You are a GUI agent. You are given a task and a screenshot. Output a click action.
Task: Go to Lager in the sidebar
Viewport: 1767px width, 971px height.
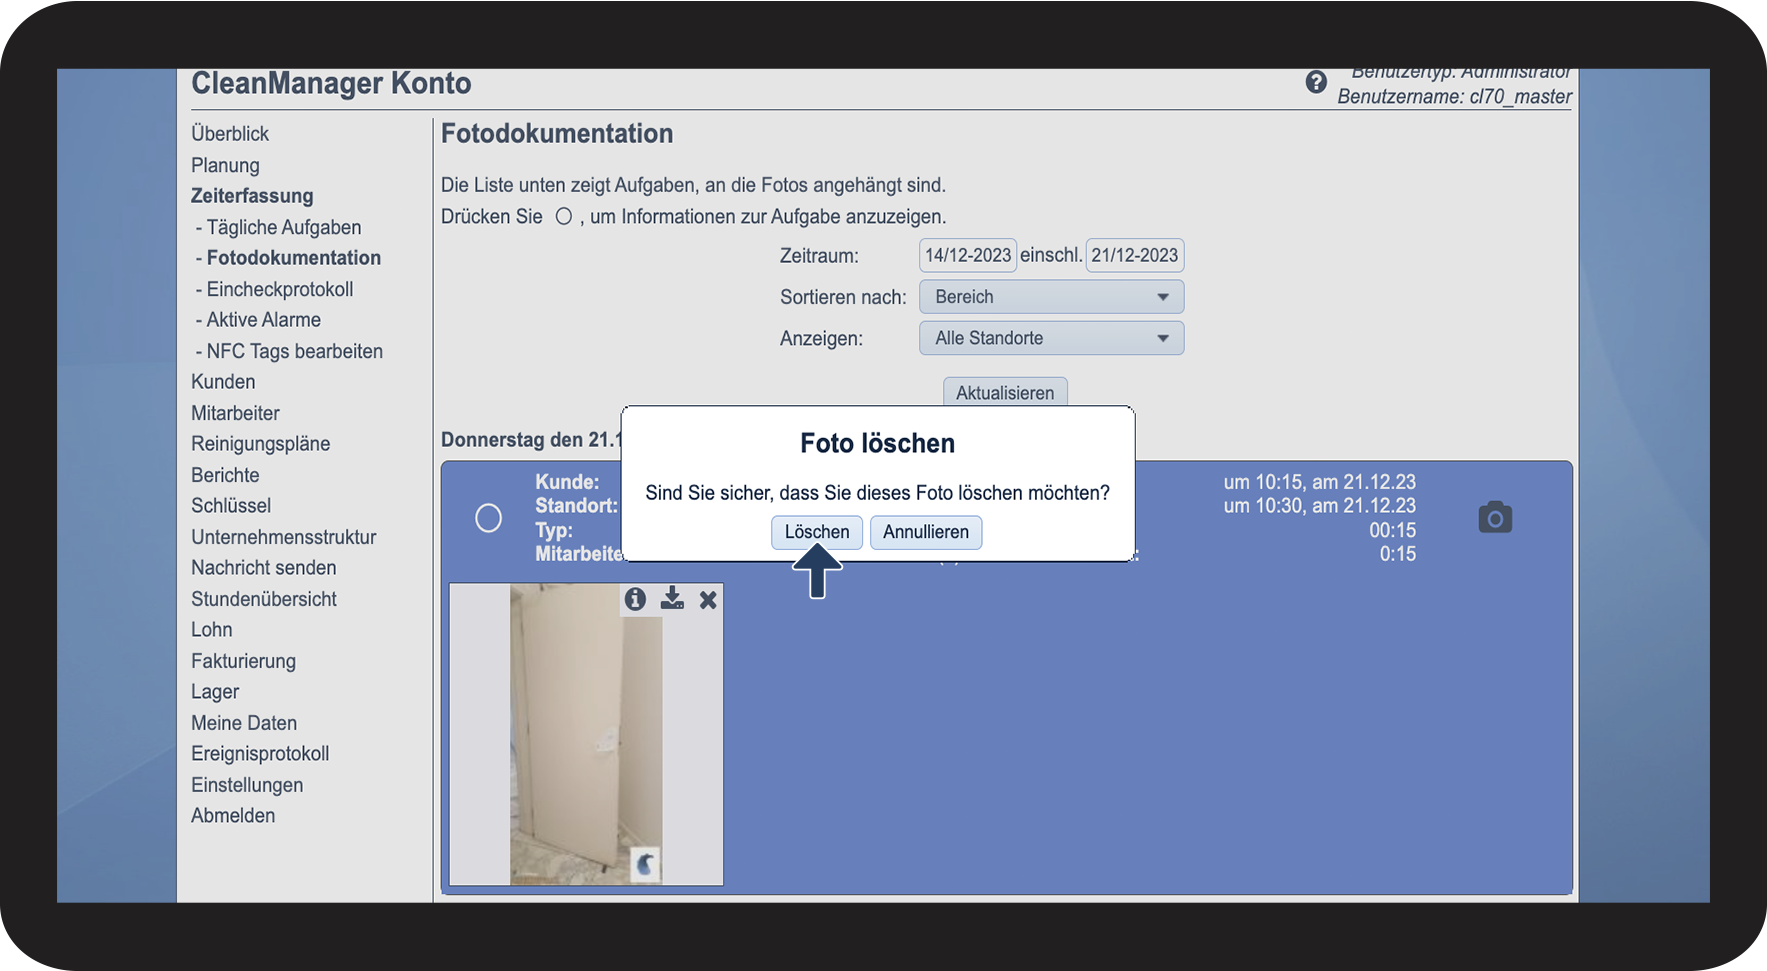pyautogui.click(x=215, y=692)
